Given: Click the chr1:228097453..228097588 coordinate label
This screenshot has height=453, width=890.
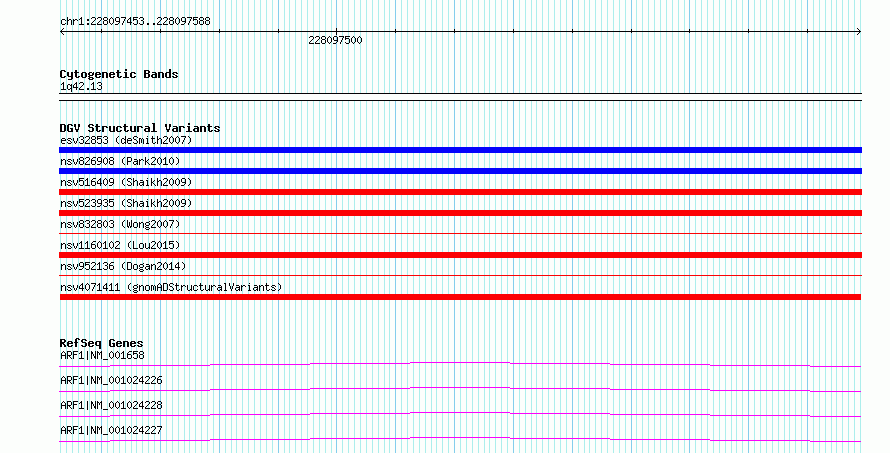Looking at the screenshot, I should [x=135, y=22].
